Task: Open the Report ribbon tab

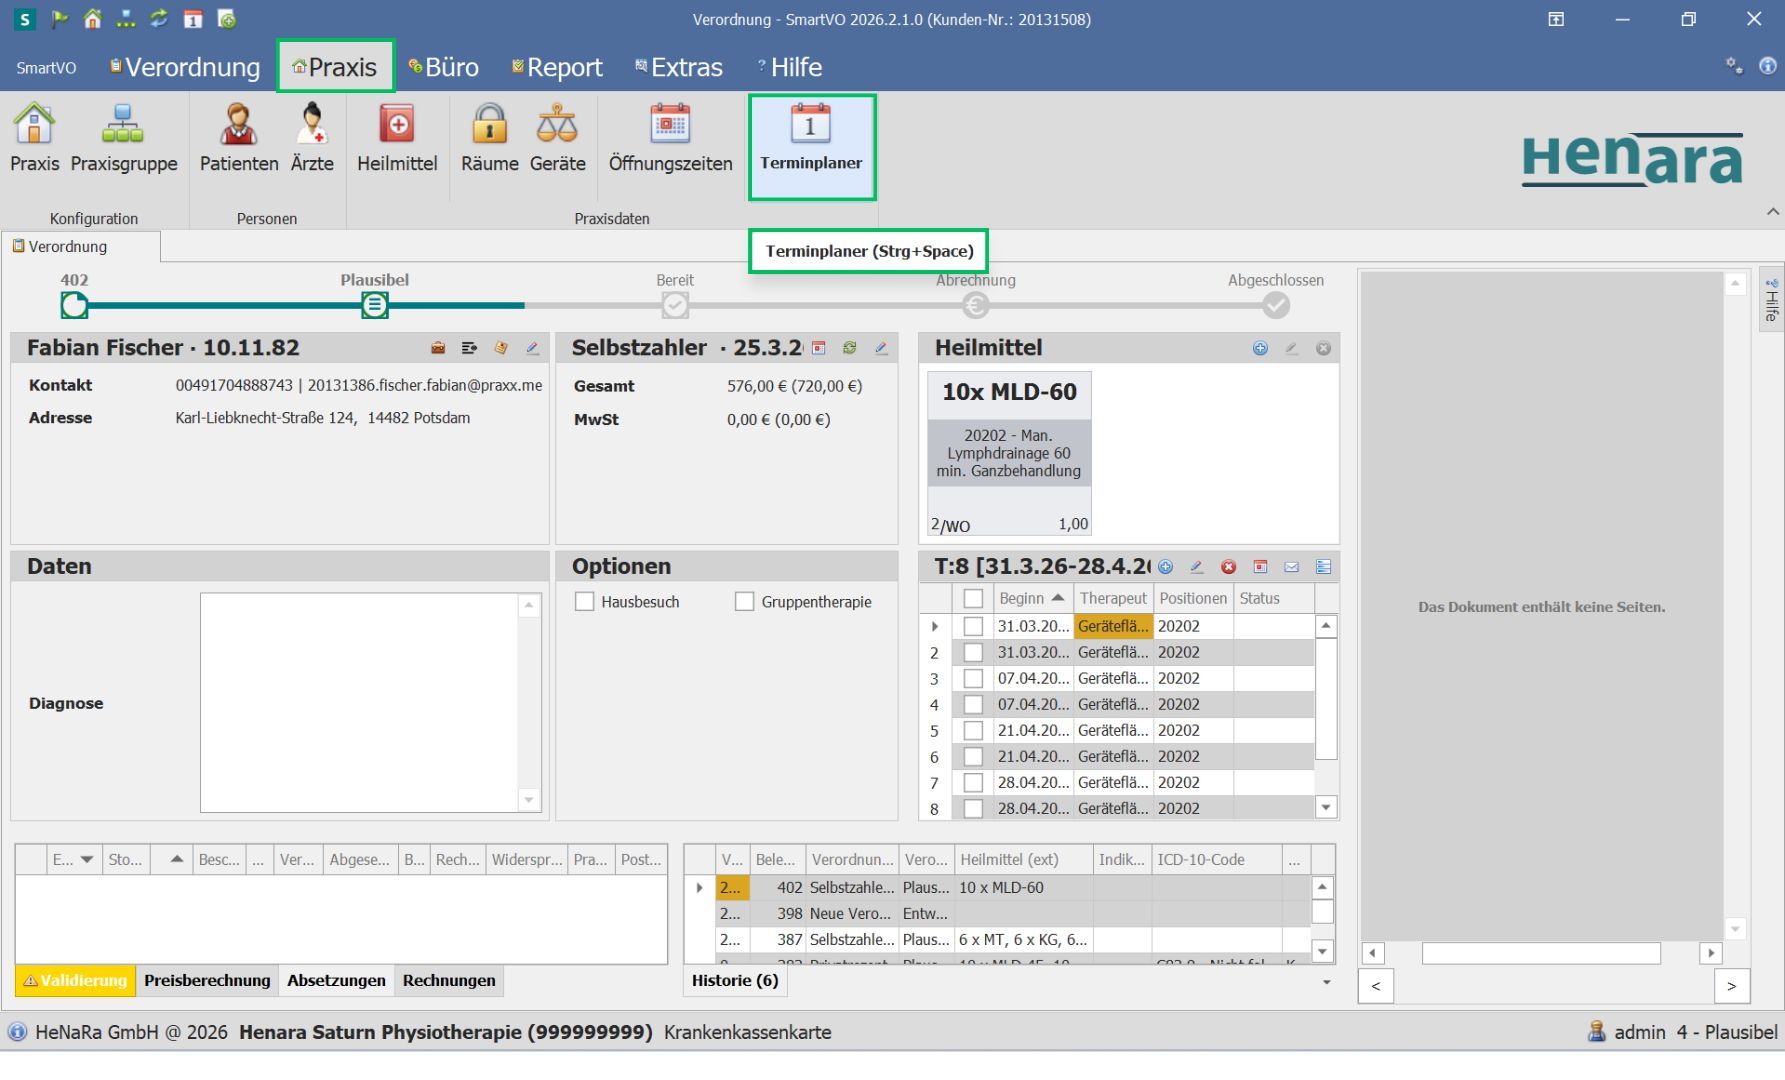Action: click(557, 67)
